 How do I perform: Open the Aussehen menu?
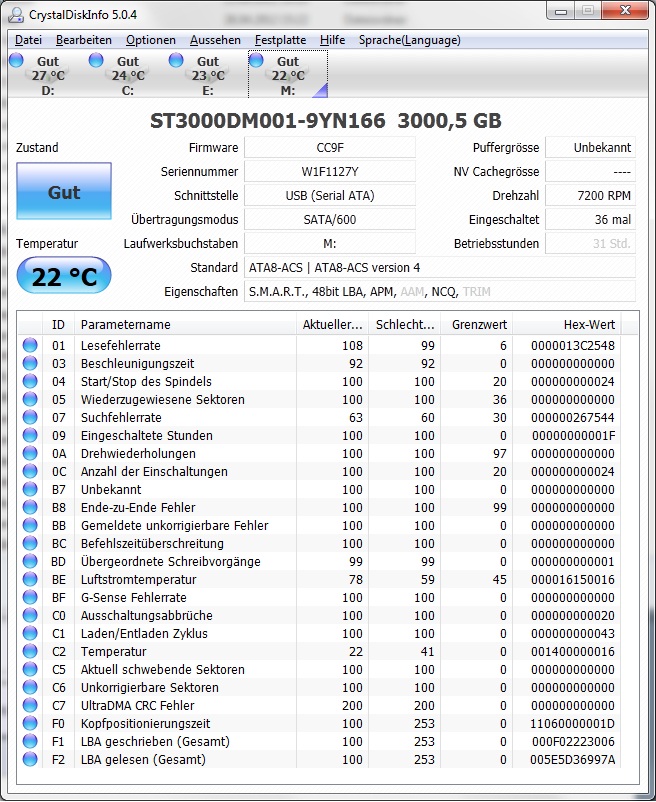pos(215,40)
